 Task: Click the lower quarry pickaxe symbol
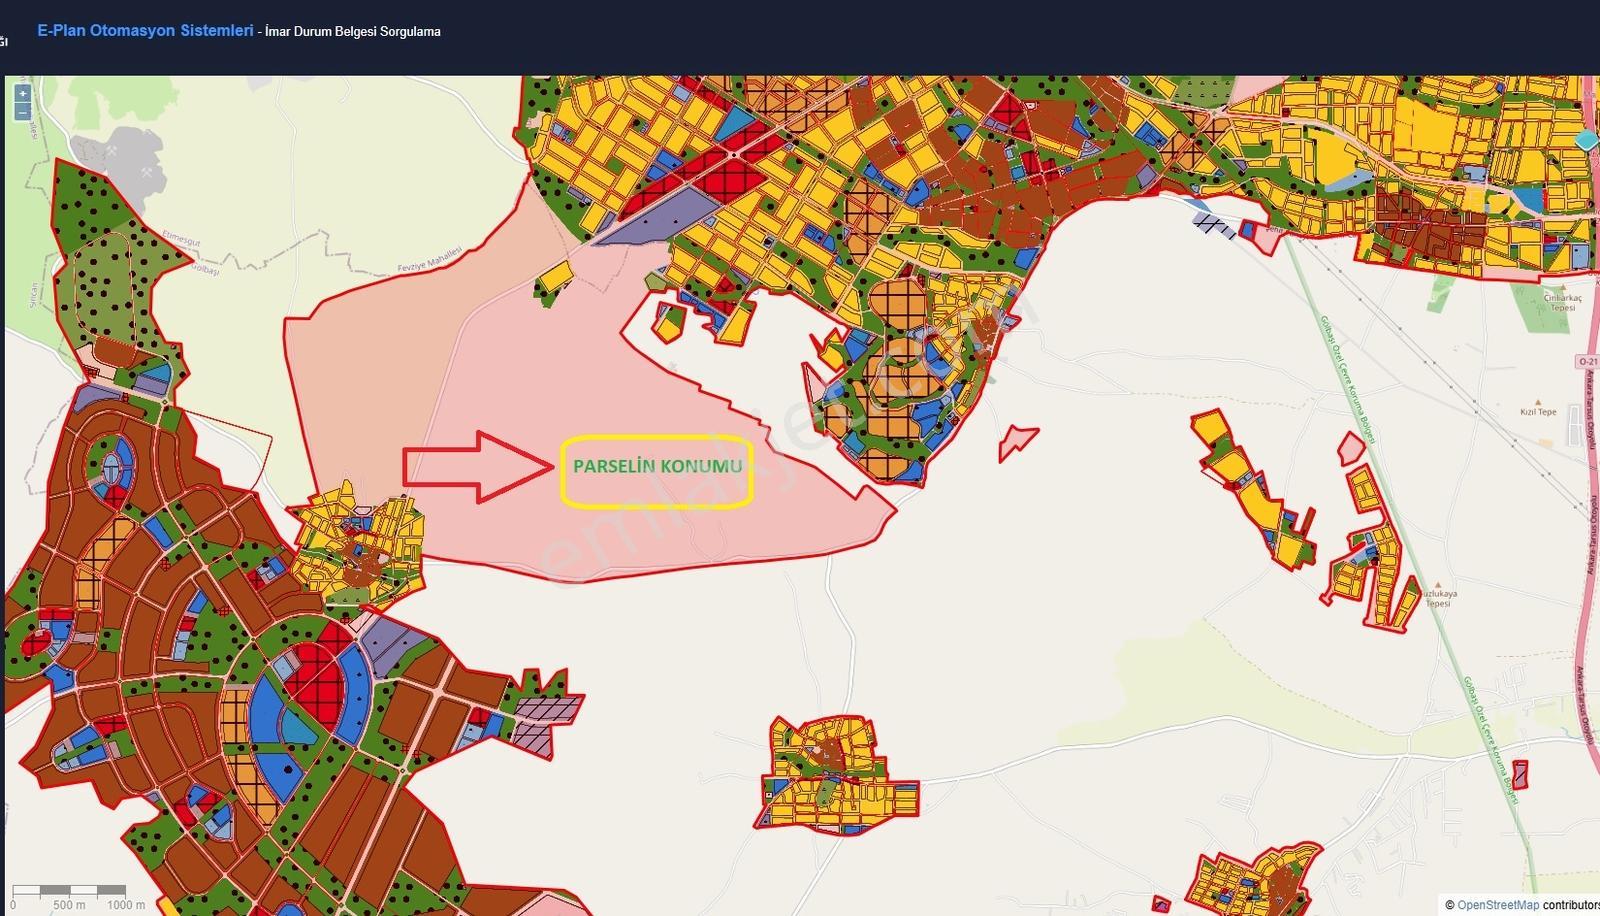tap(148, 172)
